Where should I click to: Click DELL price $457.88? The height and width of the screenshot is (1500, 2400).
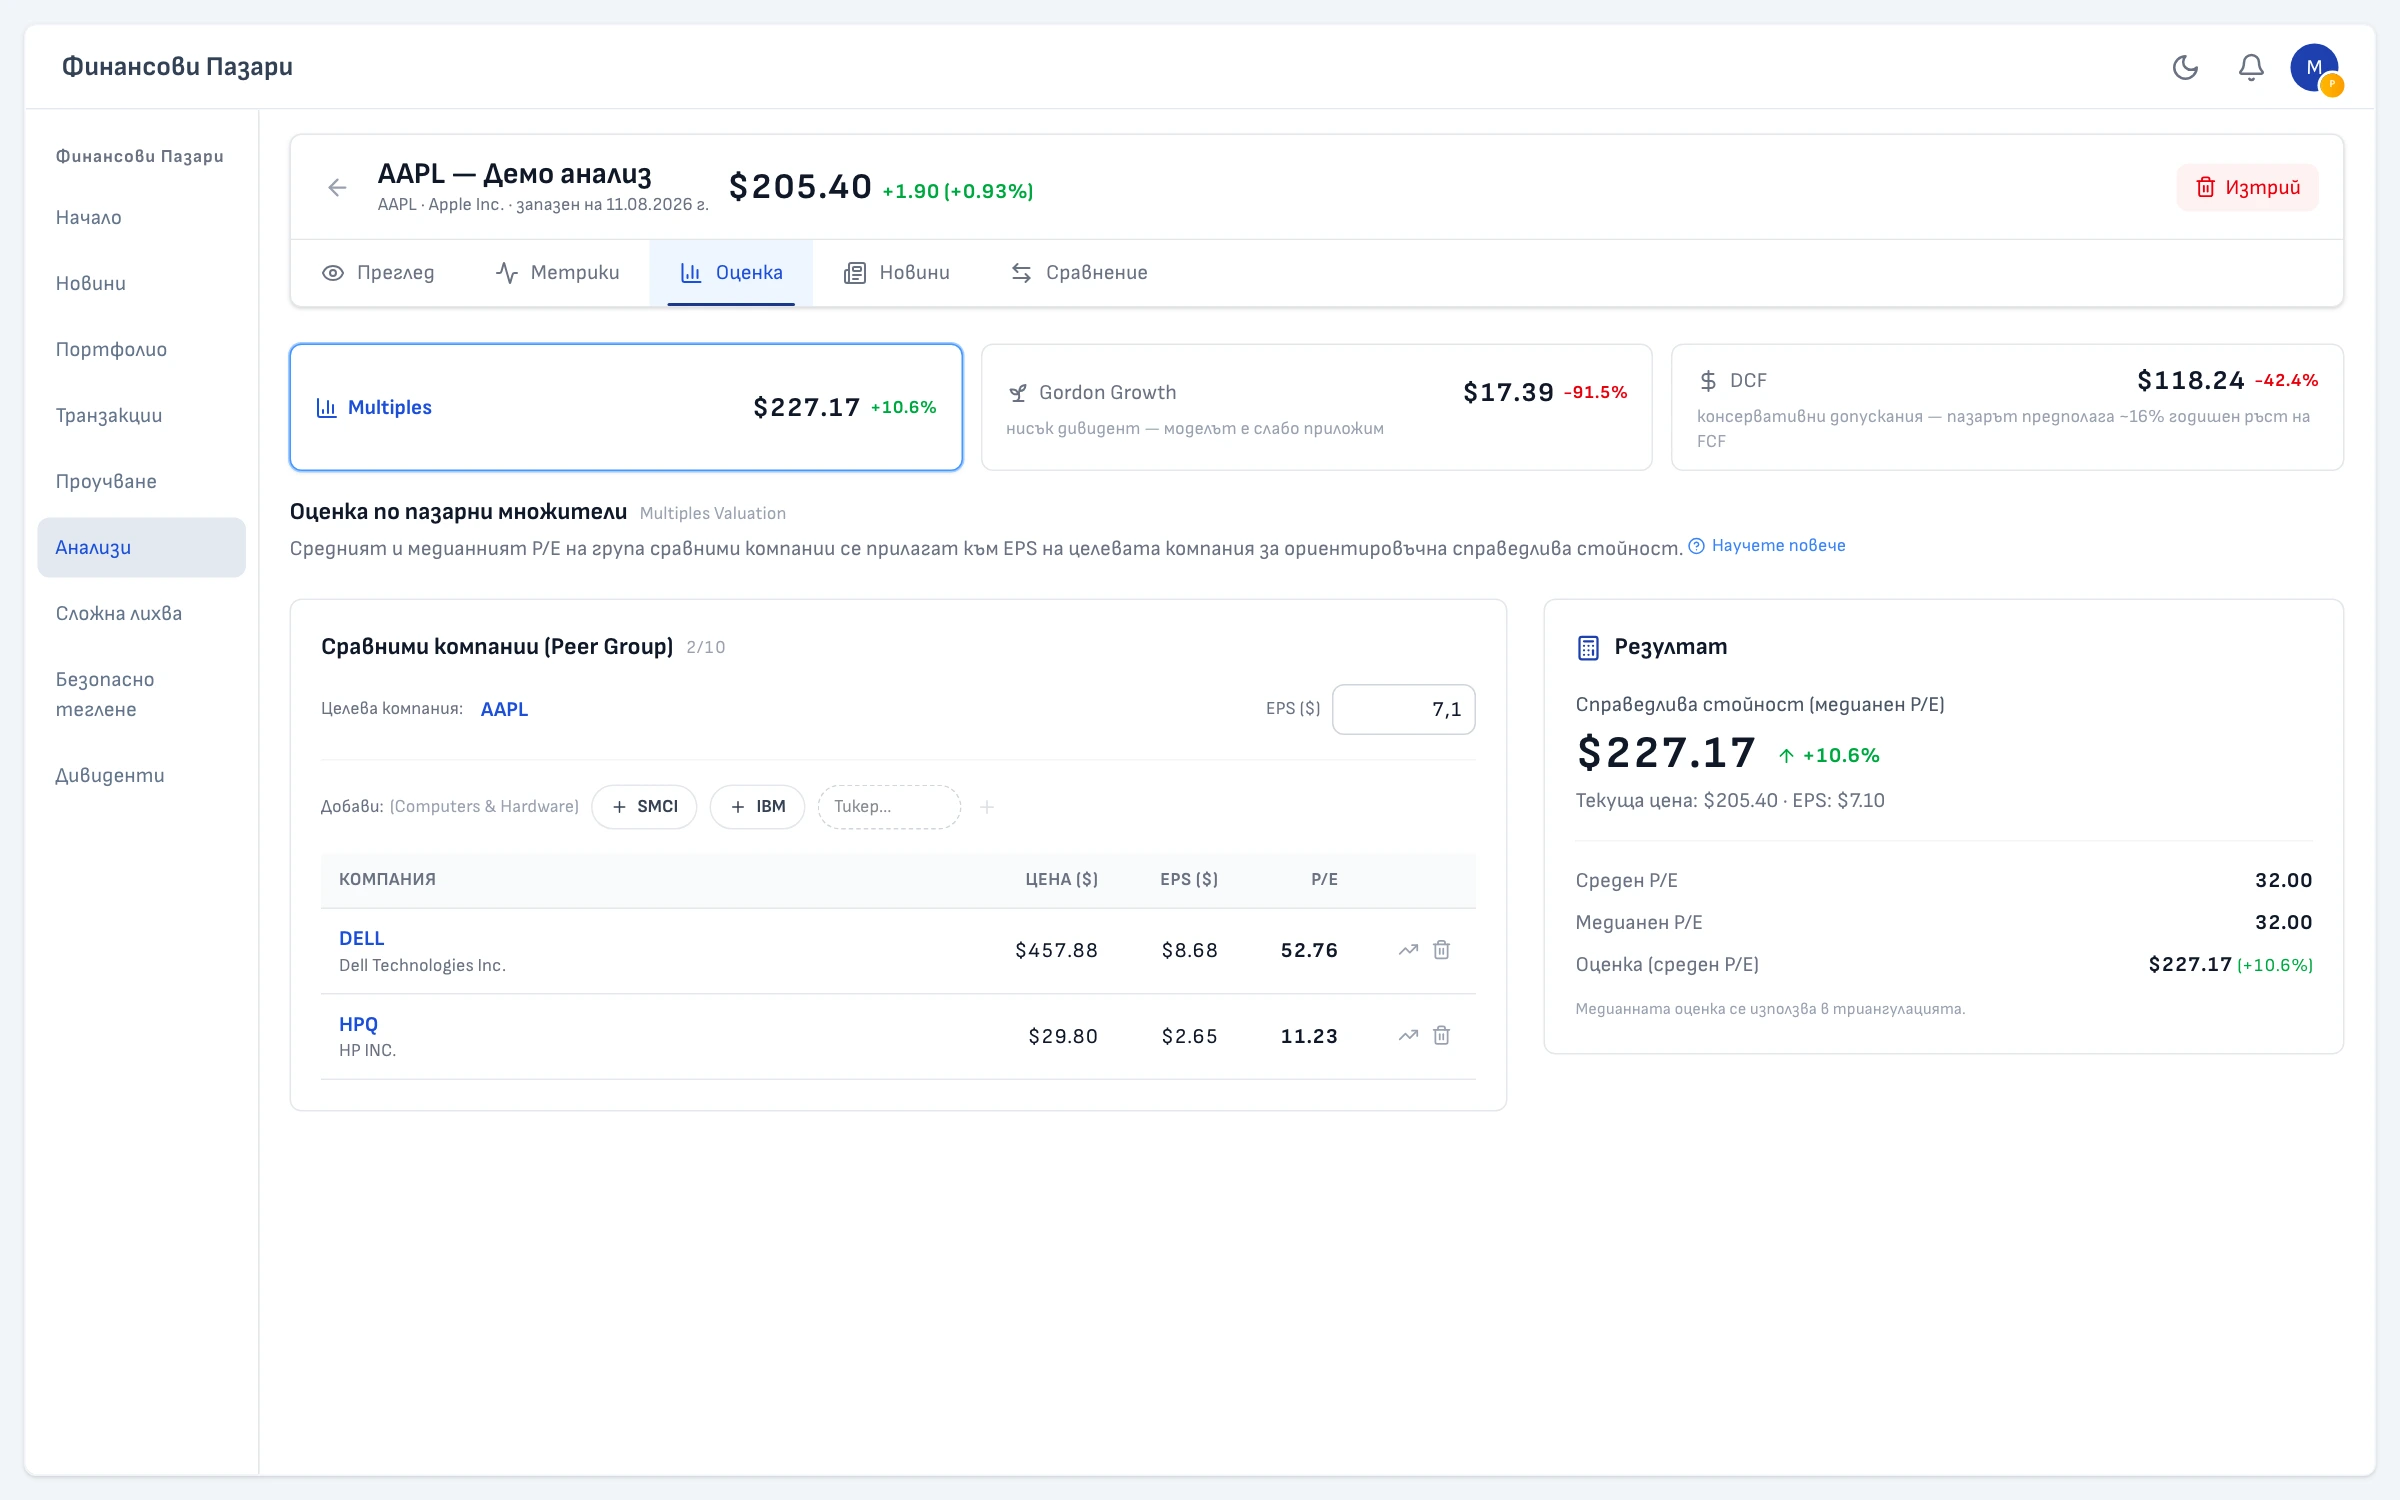pyautogui.click(x=1057, y=950)
